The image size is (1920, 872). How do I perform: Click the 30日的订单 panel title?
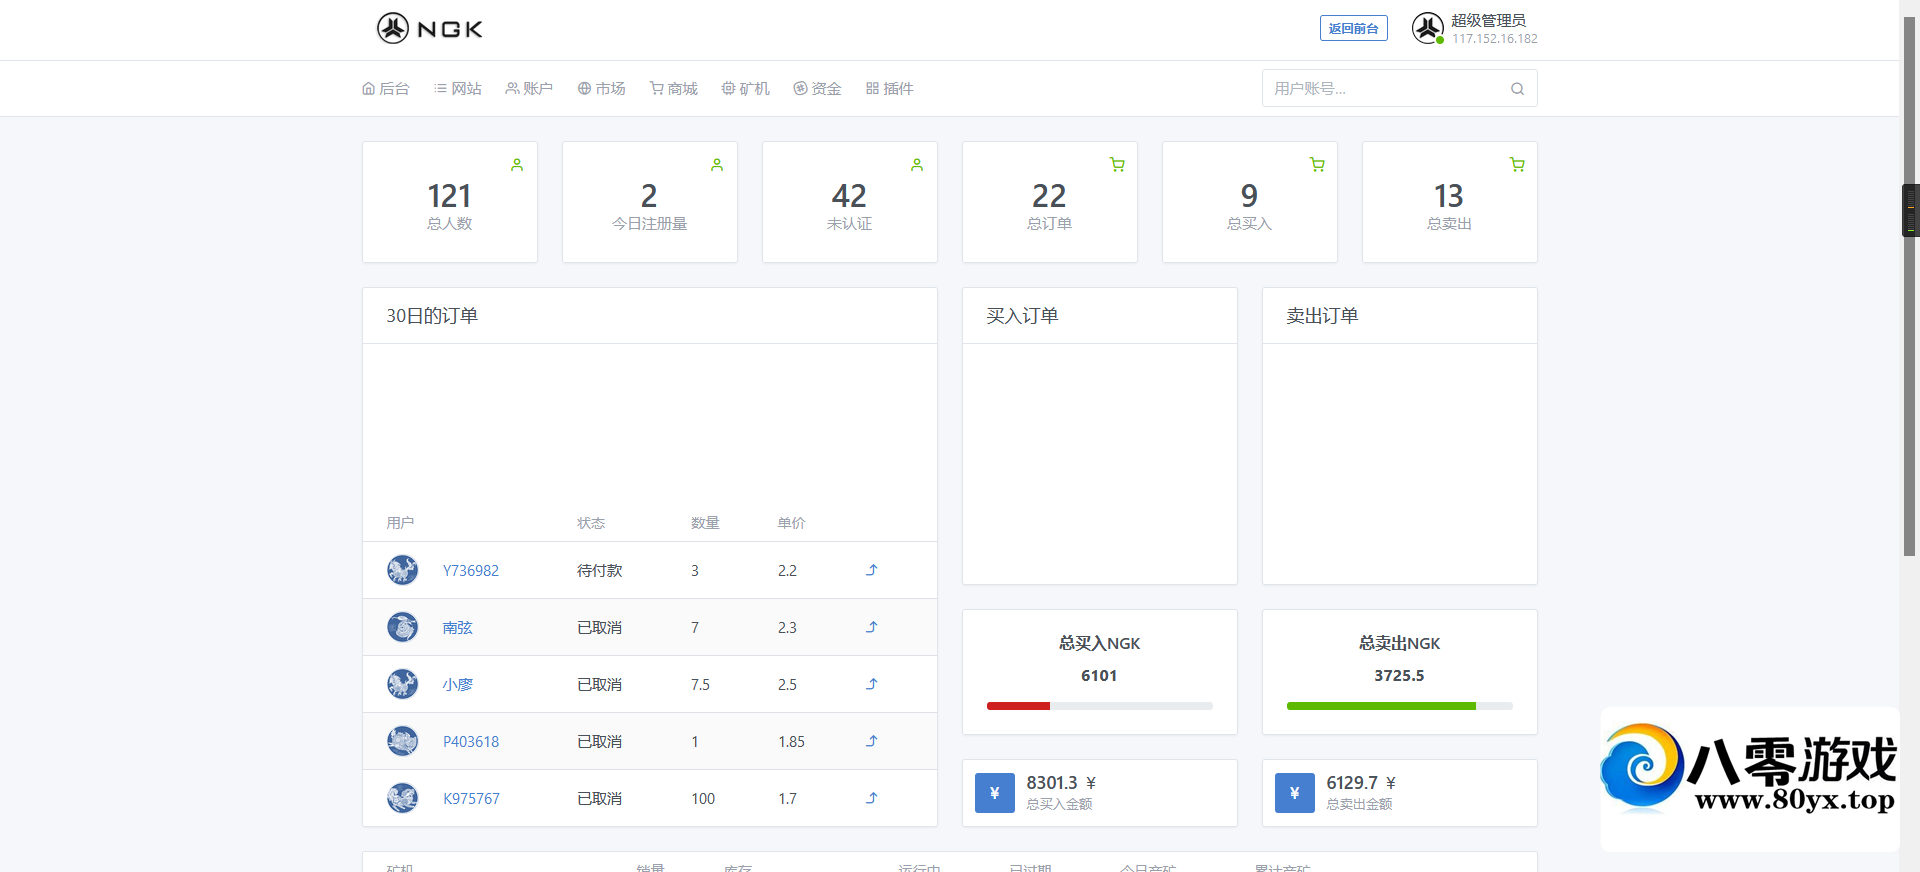click(x=432, y=316)
